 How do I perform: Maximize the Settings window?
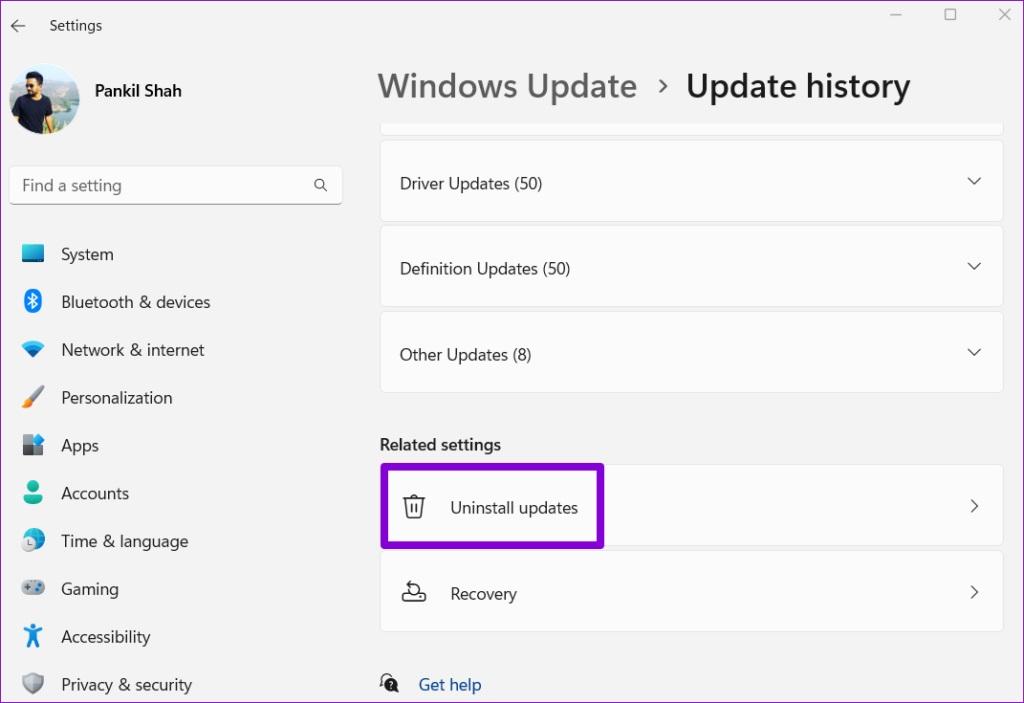pos(950,14)
